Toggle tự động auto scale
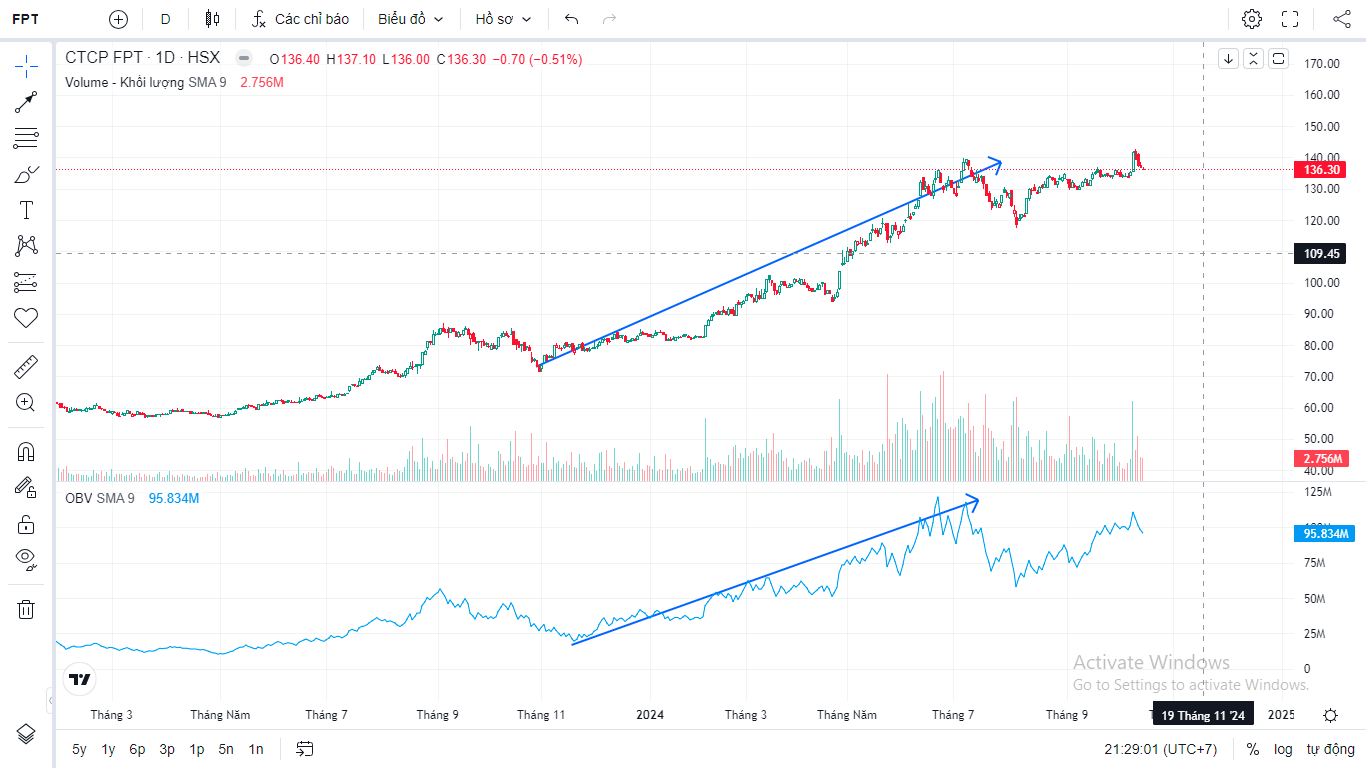 pyautogui.click(x=1330, y=749)
